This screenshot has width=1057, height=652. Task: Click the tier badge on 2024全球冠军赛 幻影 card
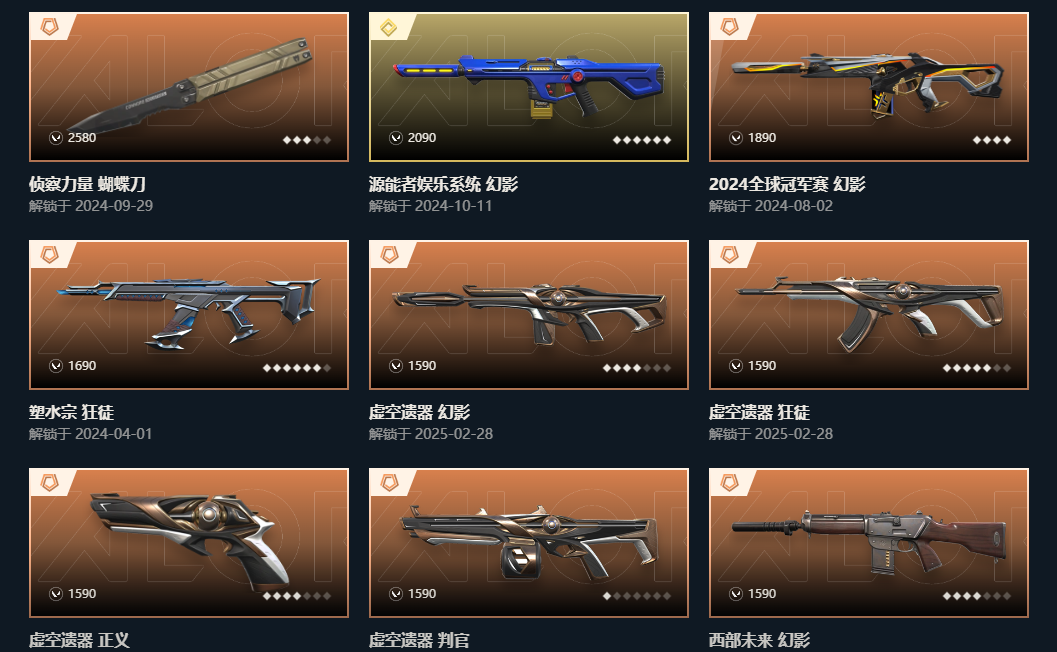[x=729, y=27]
